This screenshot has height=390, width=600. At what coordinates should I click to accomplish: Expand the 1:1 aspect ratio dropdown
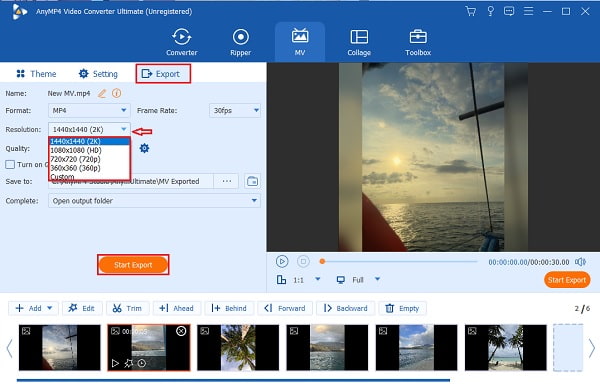[318, 279]
